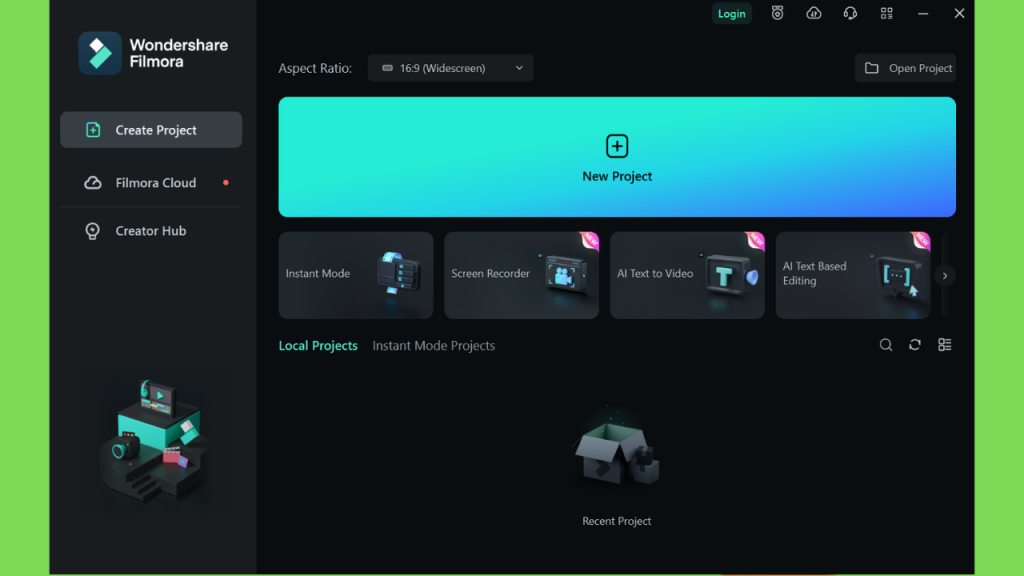Click the Create Project file-plus icon
The image size is (1024, 576).
click(93, 129)
